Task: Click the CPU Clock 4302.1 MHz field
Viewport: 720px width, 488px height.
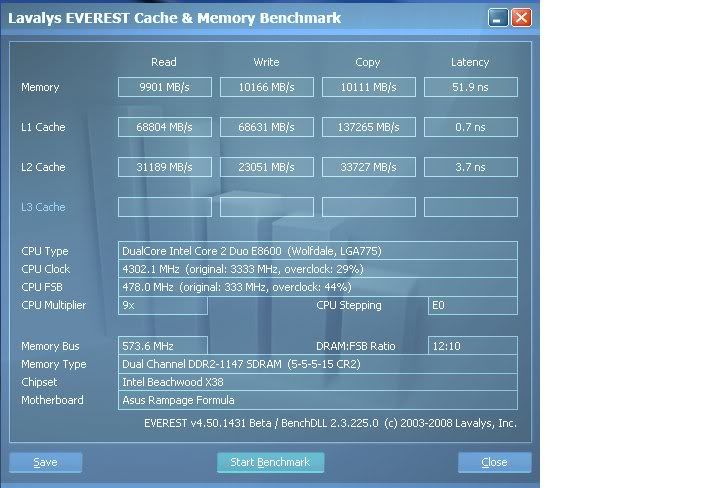Action: [x=318, y=269]
